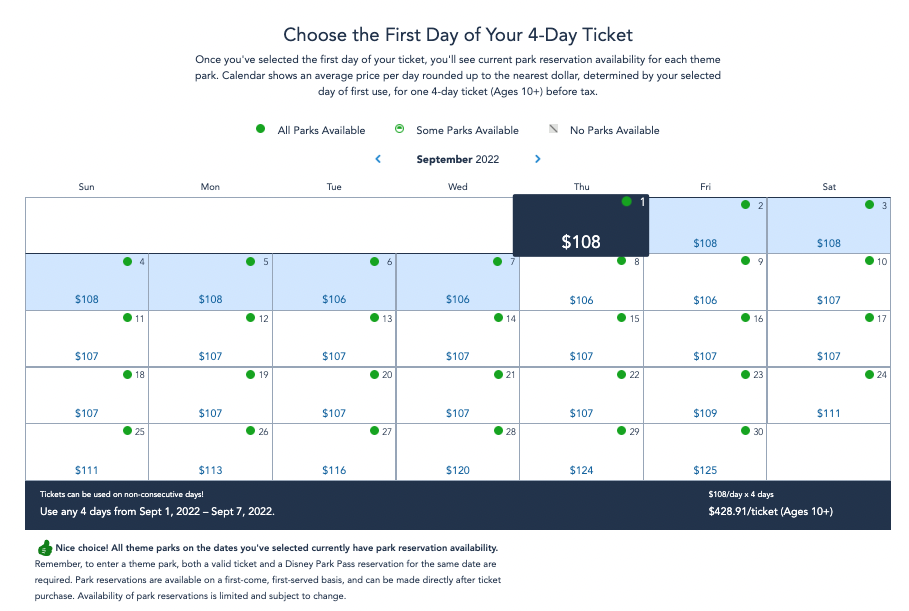Click the No Parks Available legend icon
Viewport: 909px width, 611px height.
[554, 129]
